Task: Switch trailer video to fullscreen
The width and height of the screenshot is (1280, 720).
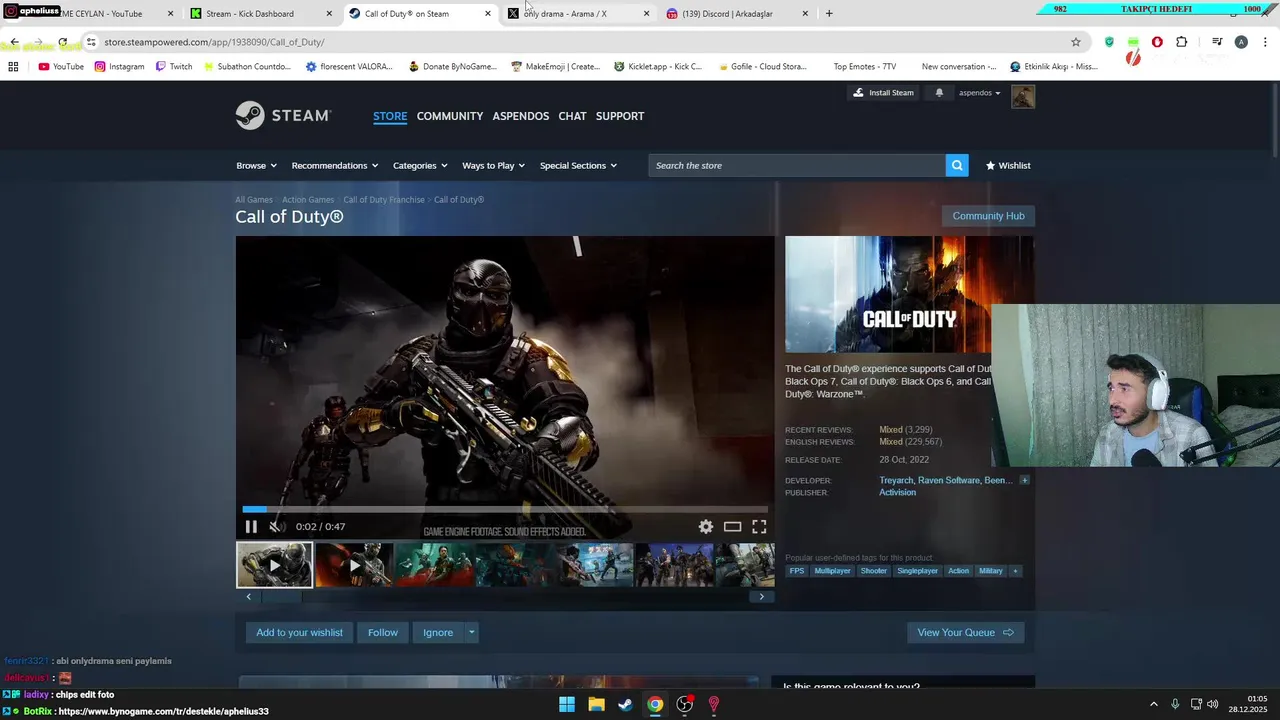Action: tap(760, 527)
